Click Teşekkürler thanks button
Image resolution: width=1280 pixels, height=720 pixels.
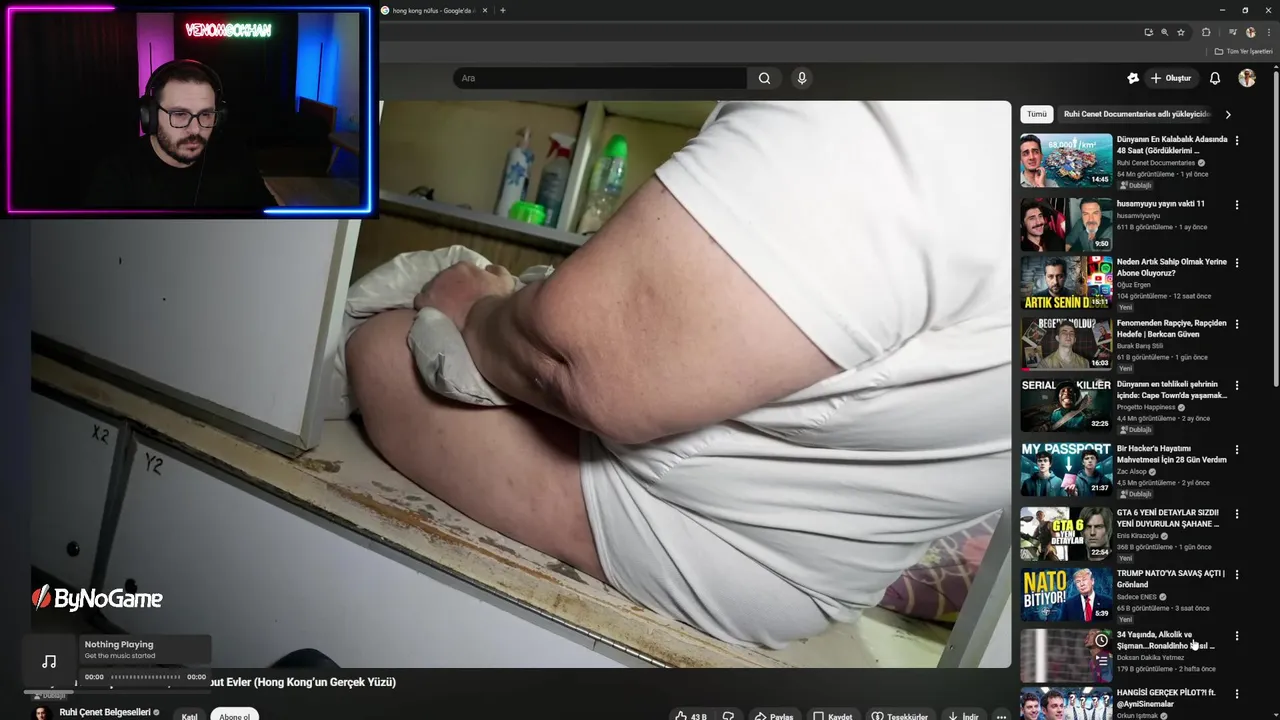click(x=900, y=716)
